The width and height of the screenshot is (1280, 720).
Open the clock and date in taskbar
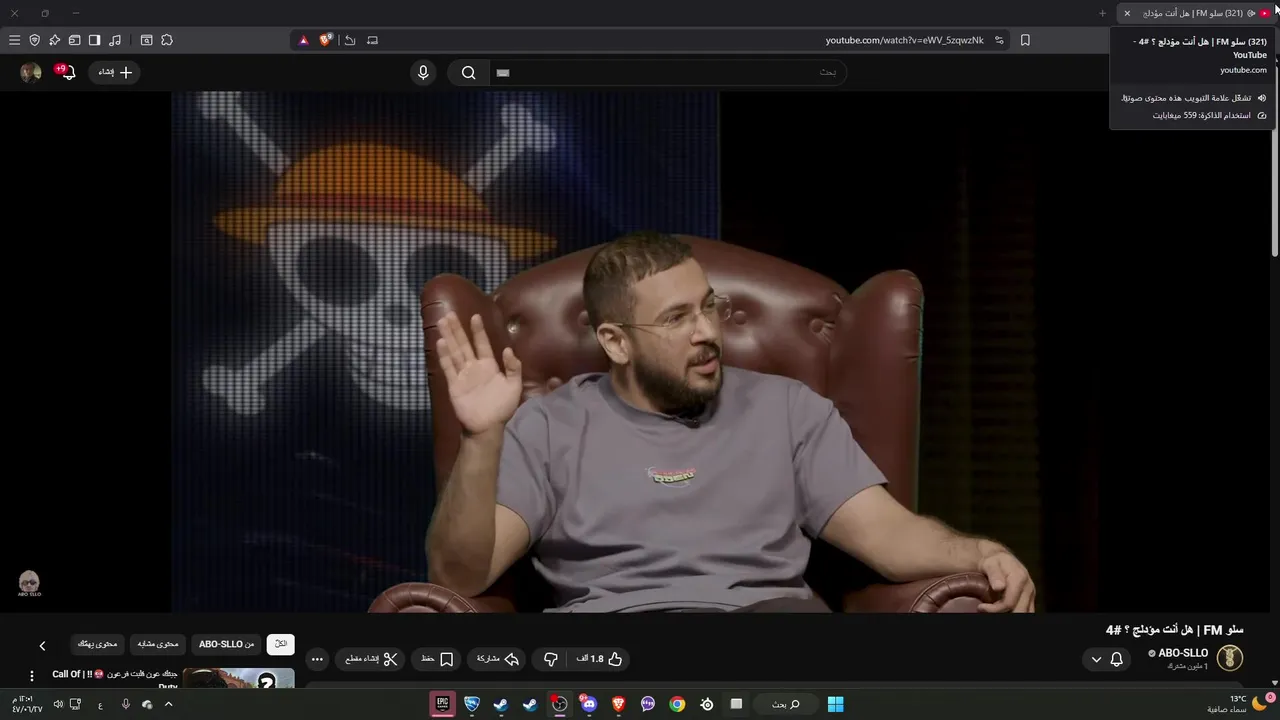pyautogui.click(x=27, y=704)
